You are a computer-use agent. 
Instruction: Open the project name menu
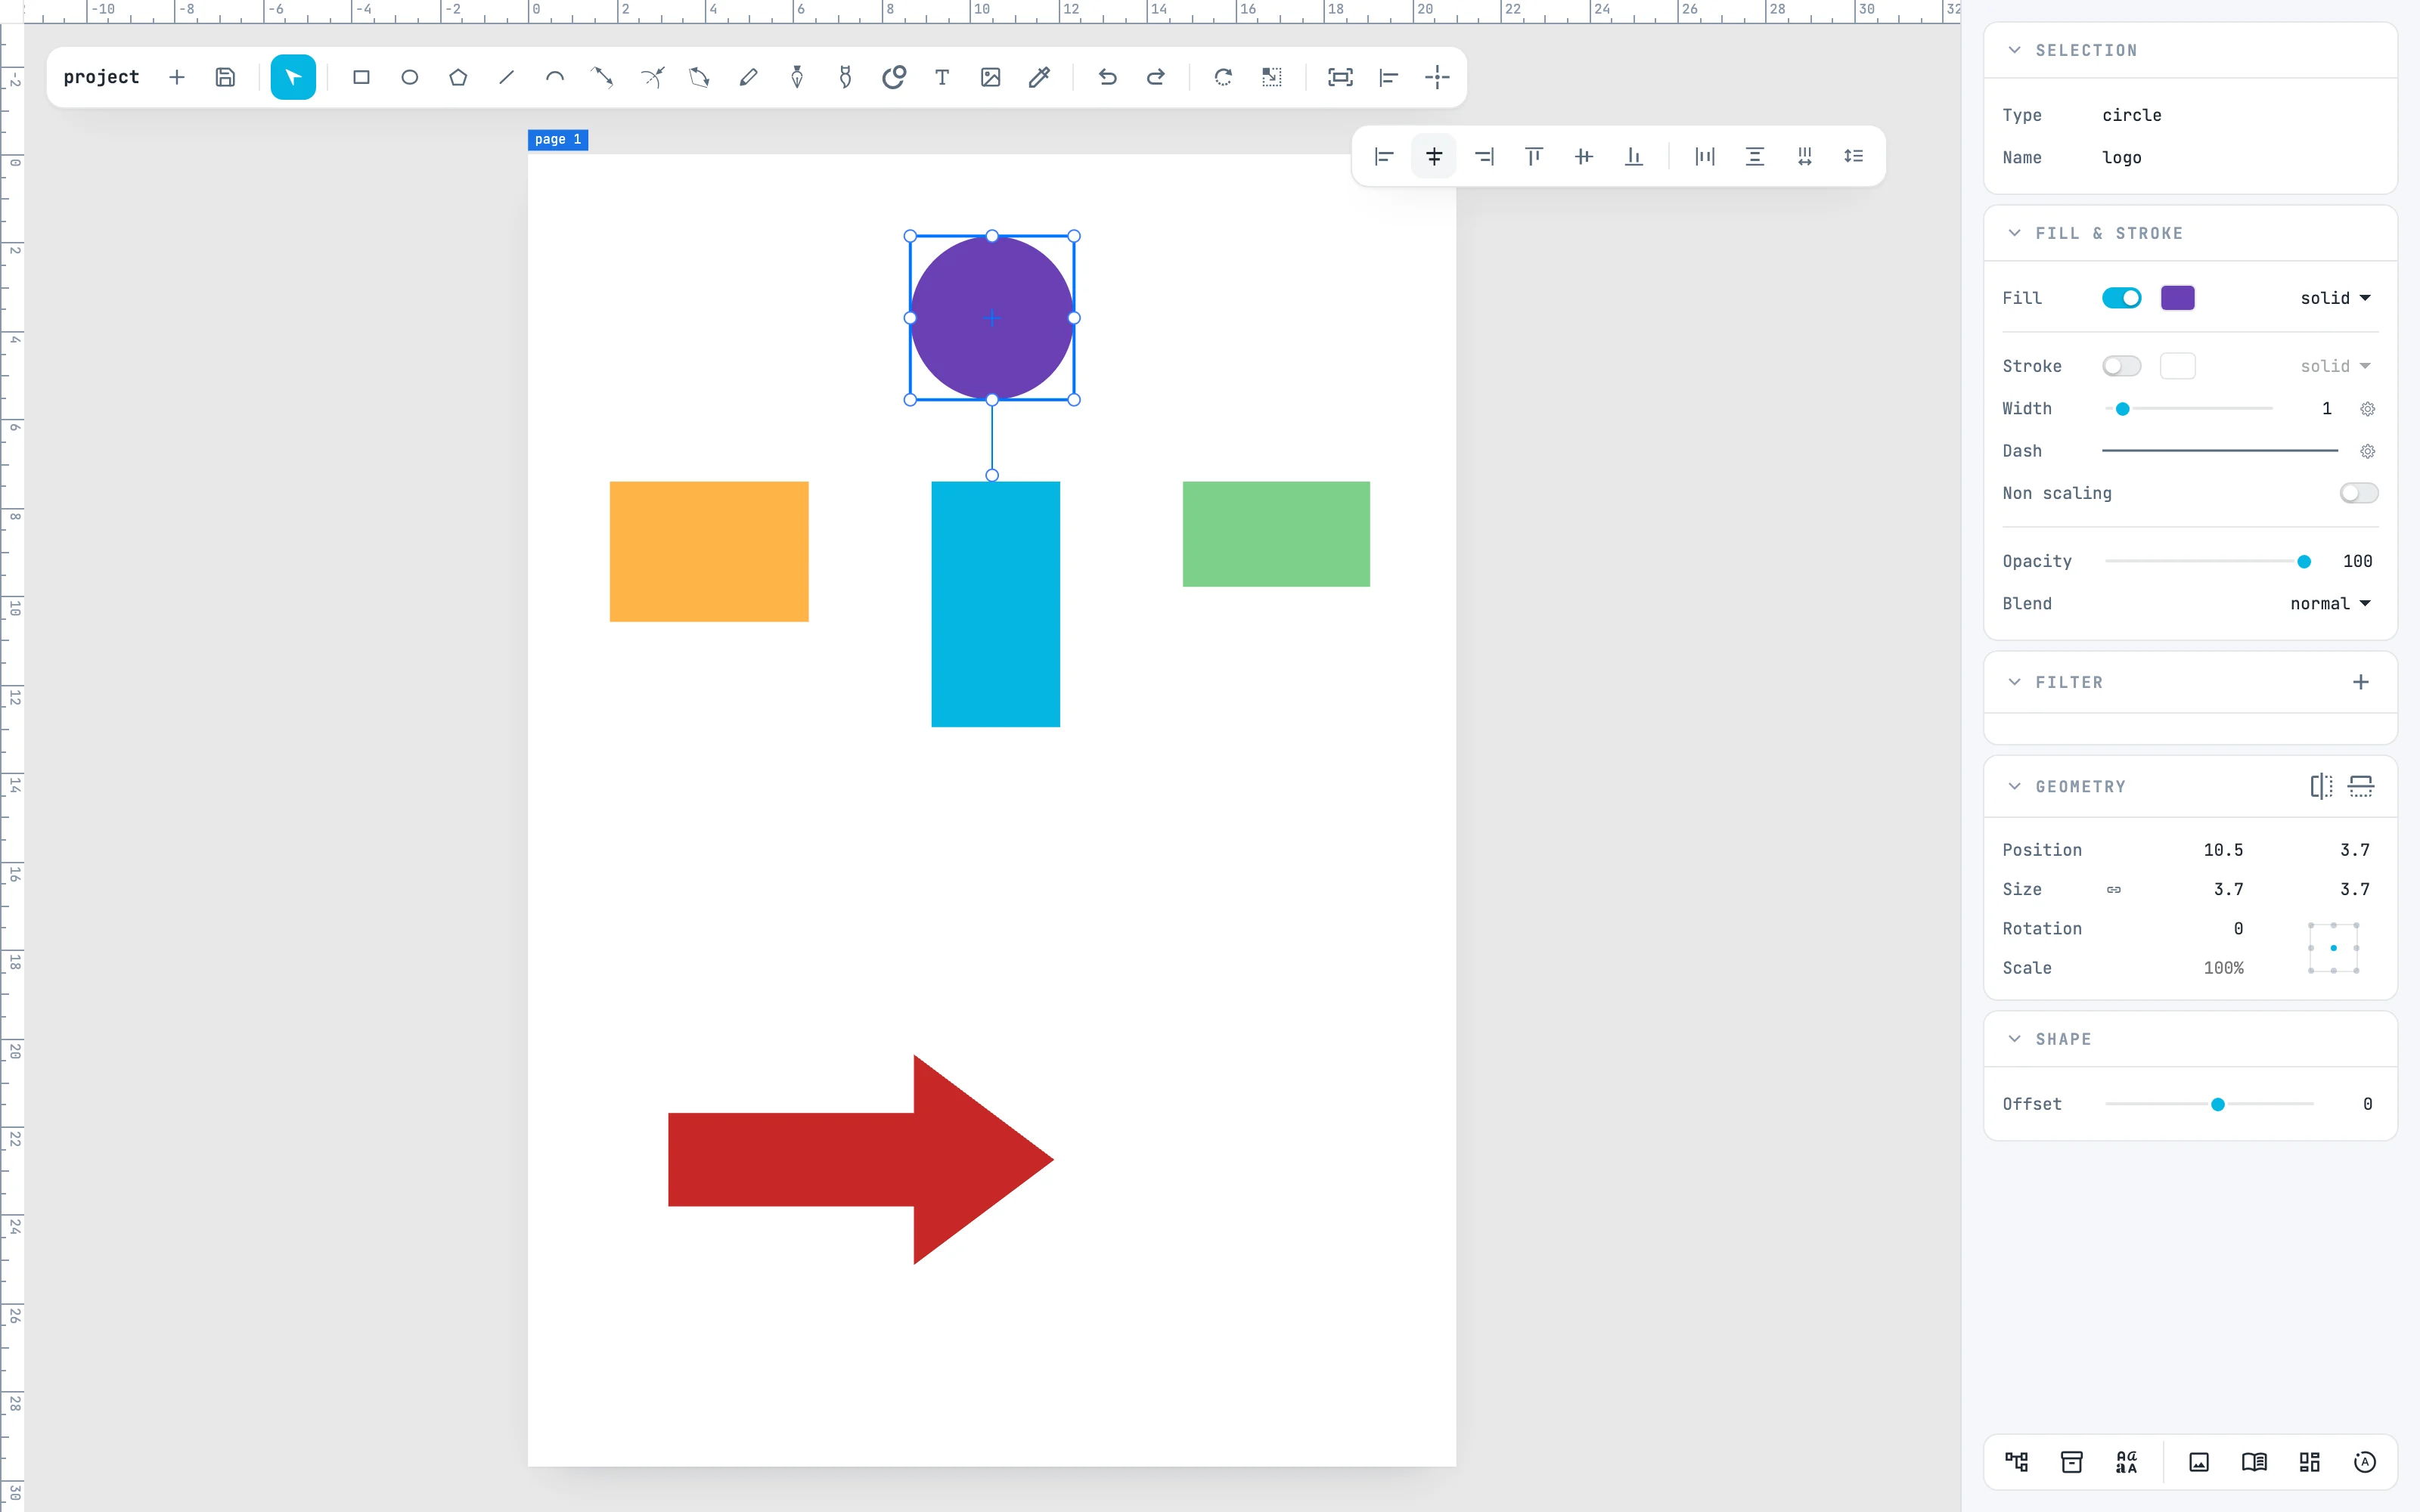pyautogui.click(x=101, y=77)
